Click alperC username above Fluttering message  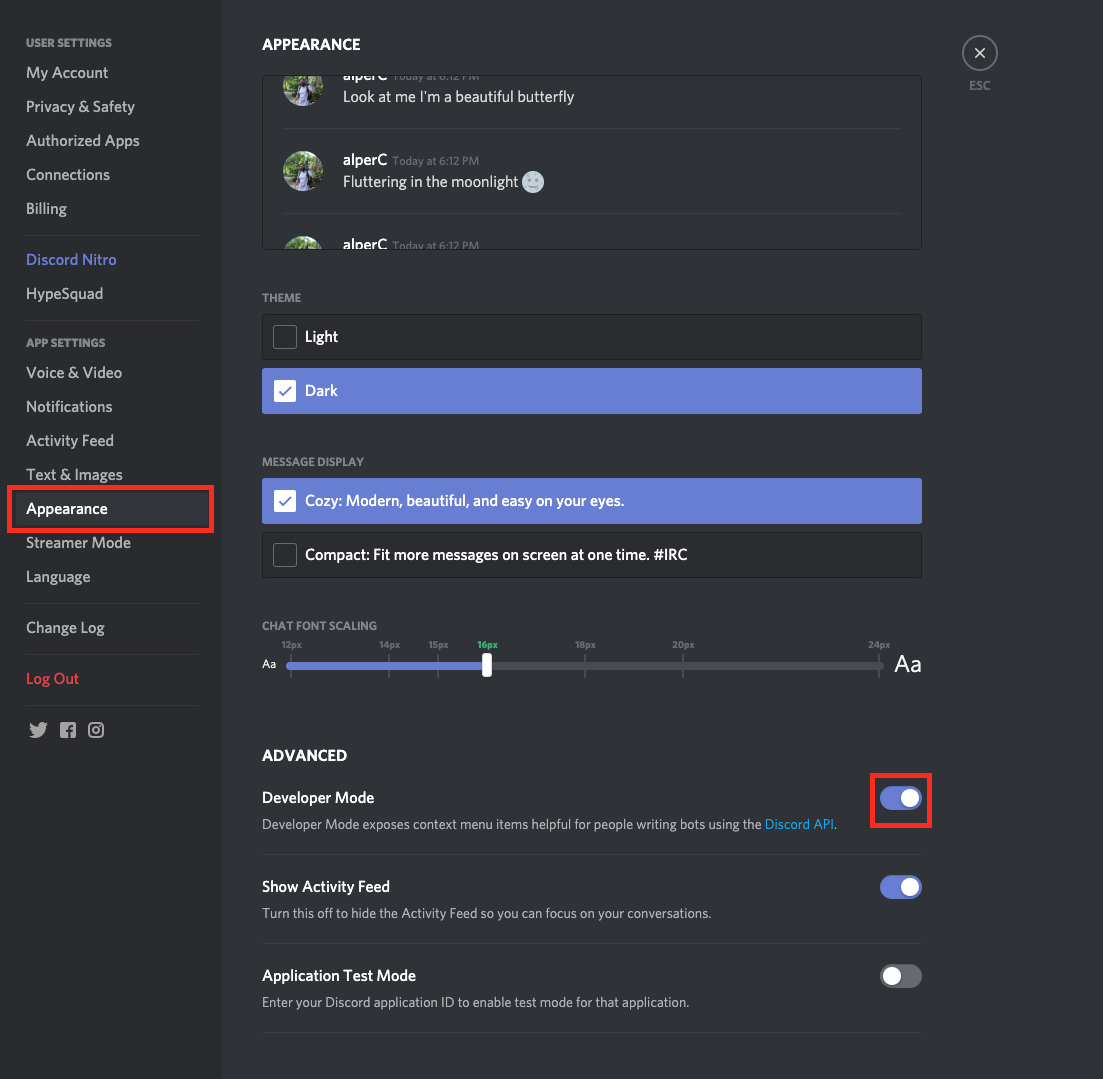364,160
